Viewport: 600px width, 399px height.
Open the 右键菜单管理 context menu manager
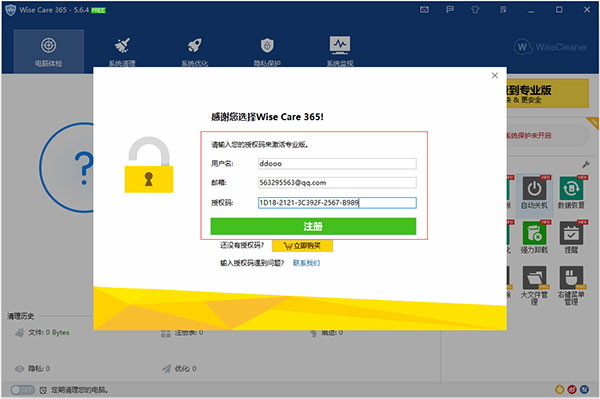coord(571,285)
